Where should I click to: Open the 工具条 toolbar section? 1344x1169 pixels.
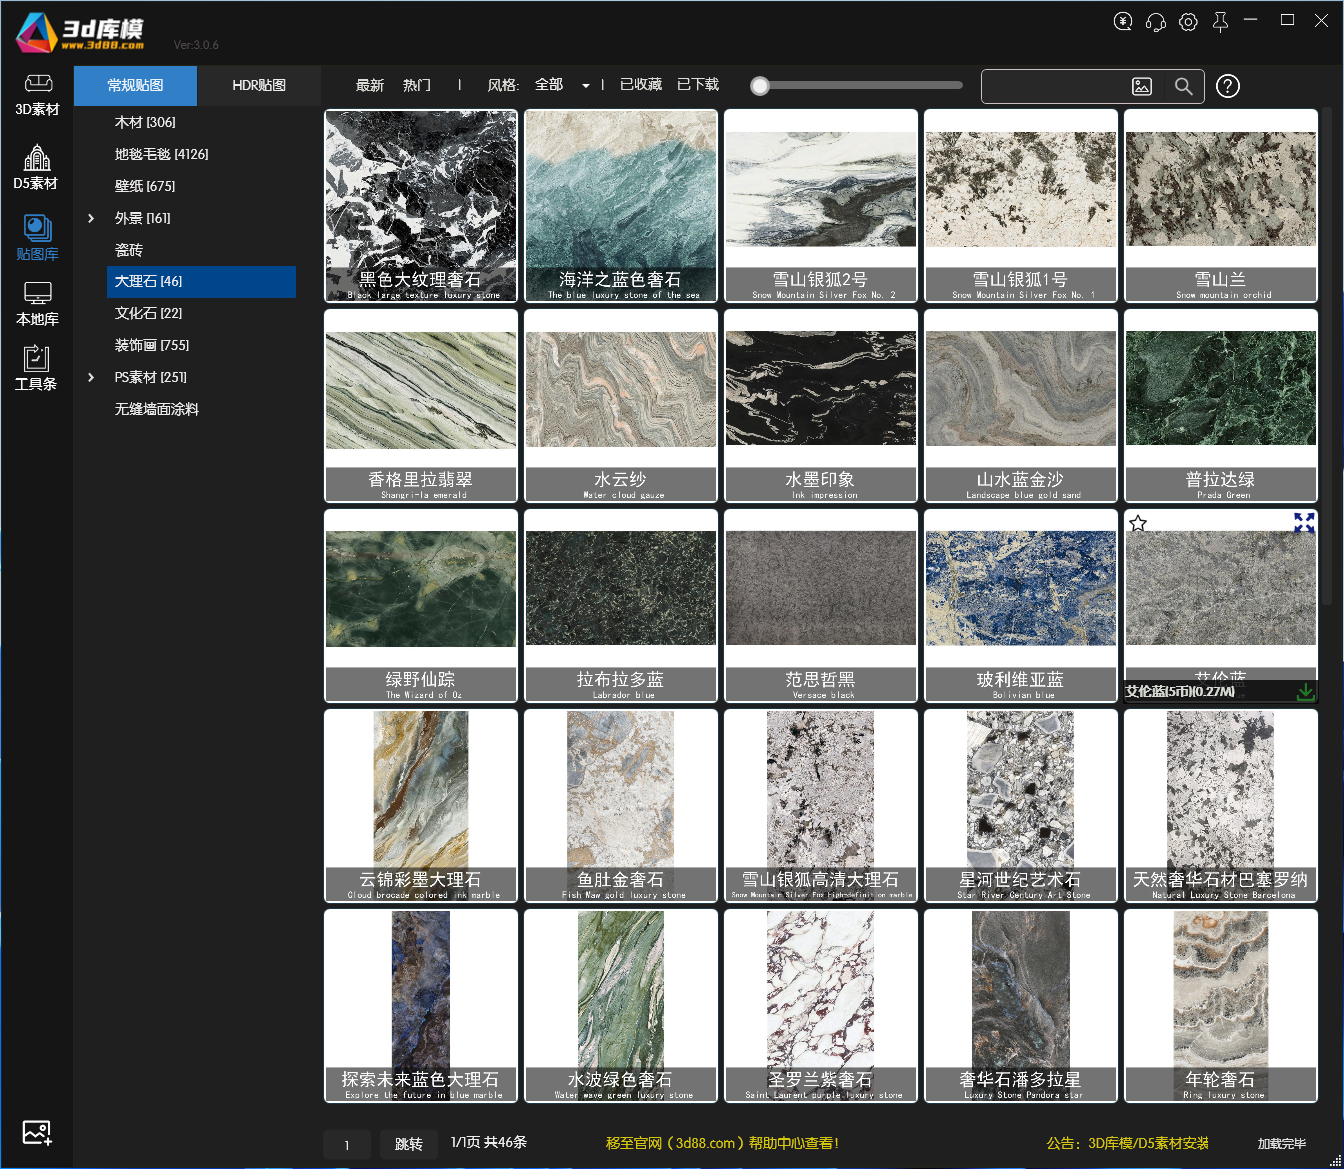36,368
